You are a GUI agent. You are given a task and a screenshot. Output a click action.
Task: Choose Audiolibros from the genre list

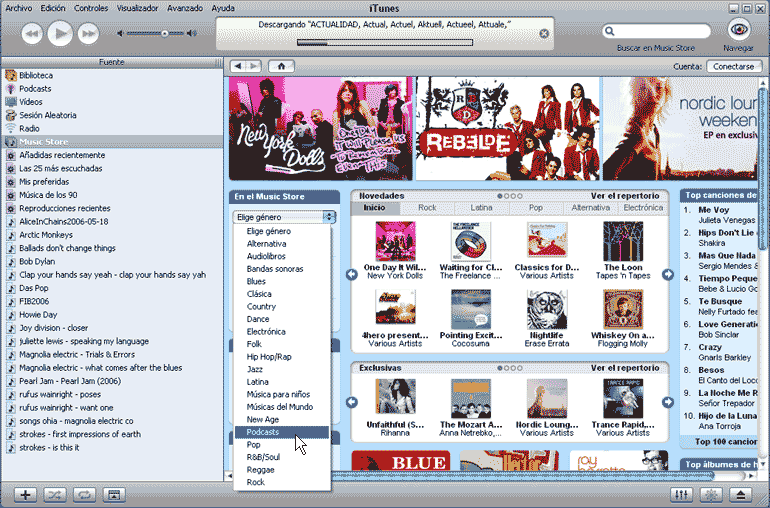click(x=281, y=256)
